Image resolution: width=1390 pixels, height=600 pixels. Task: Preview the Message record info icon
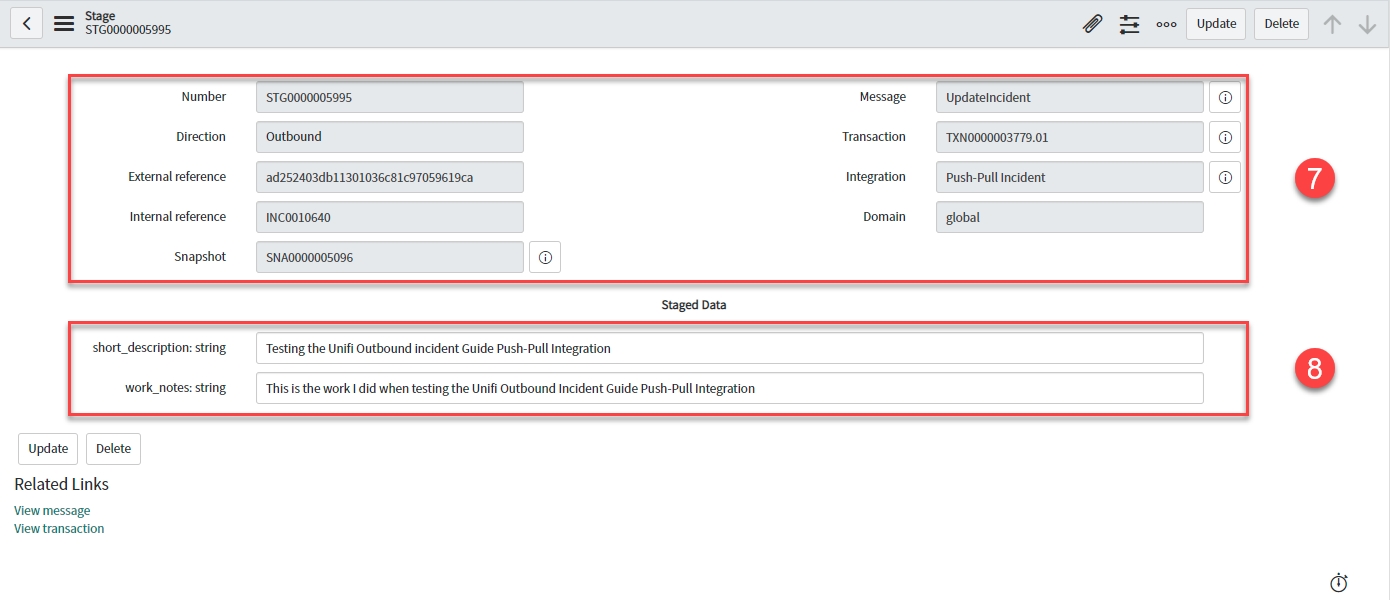(x=1225, y=97)
